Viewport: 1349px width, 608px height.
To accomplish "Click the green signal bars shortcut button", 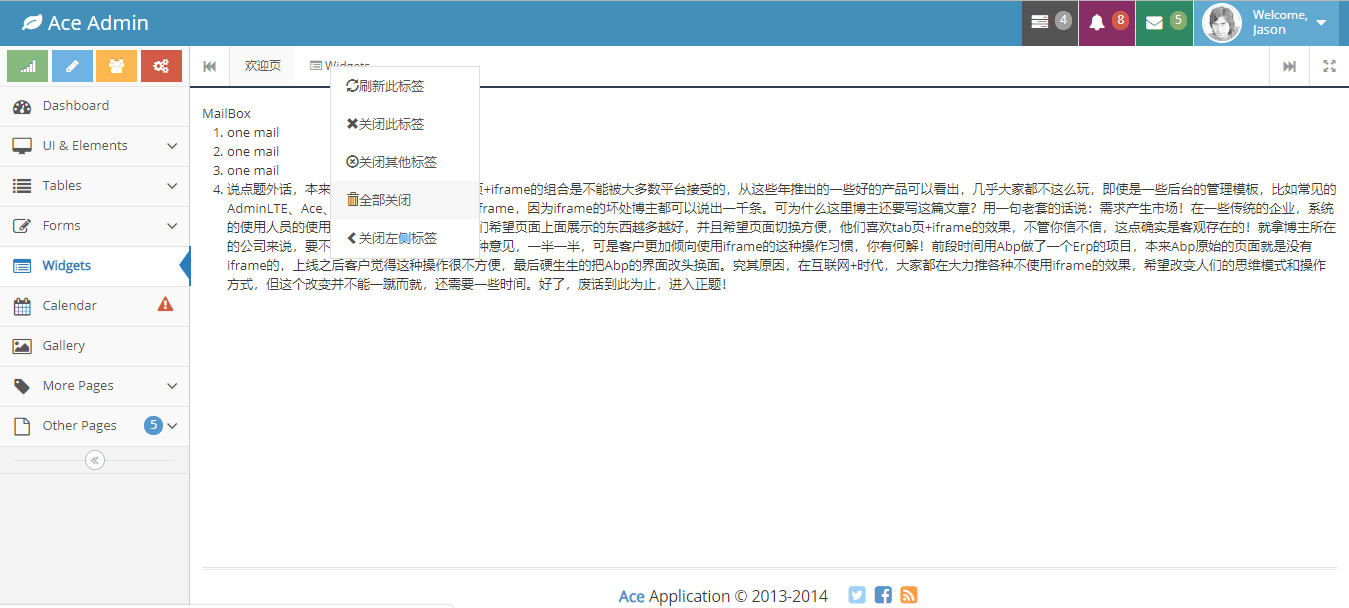I will coord(28,66).
